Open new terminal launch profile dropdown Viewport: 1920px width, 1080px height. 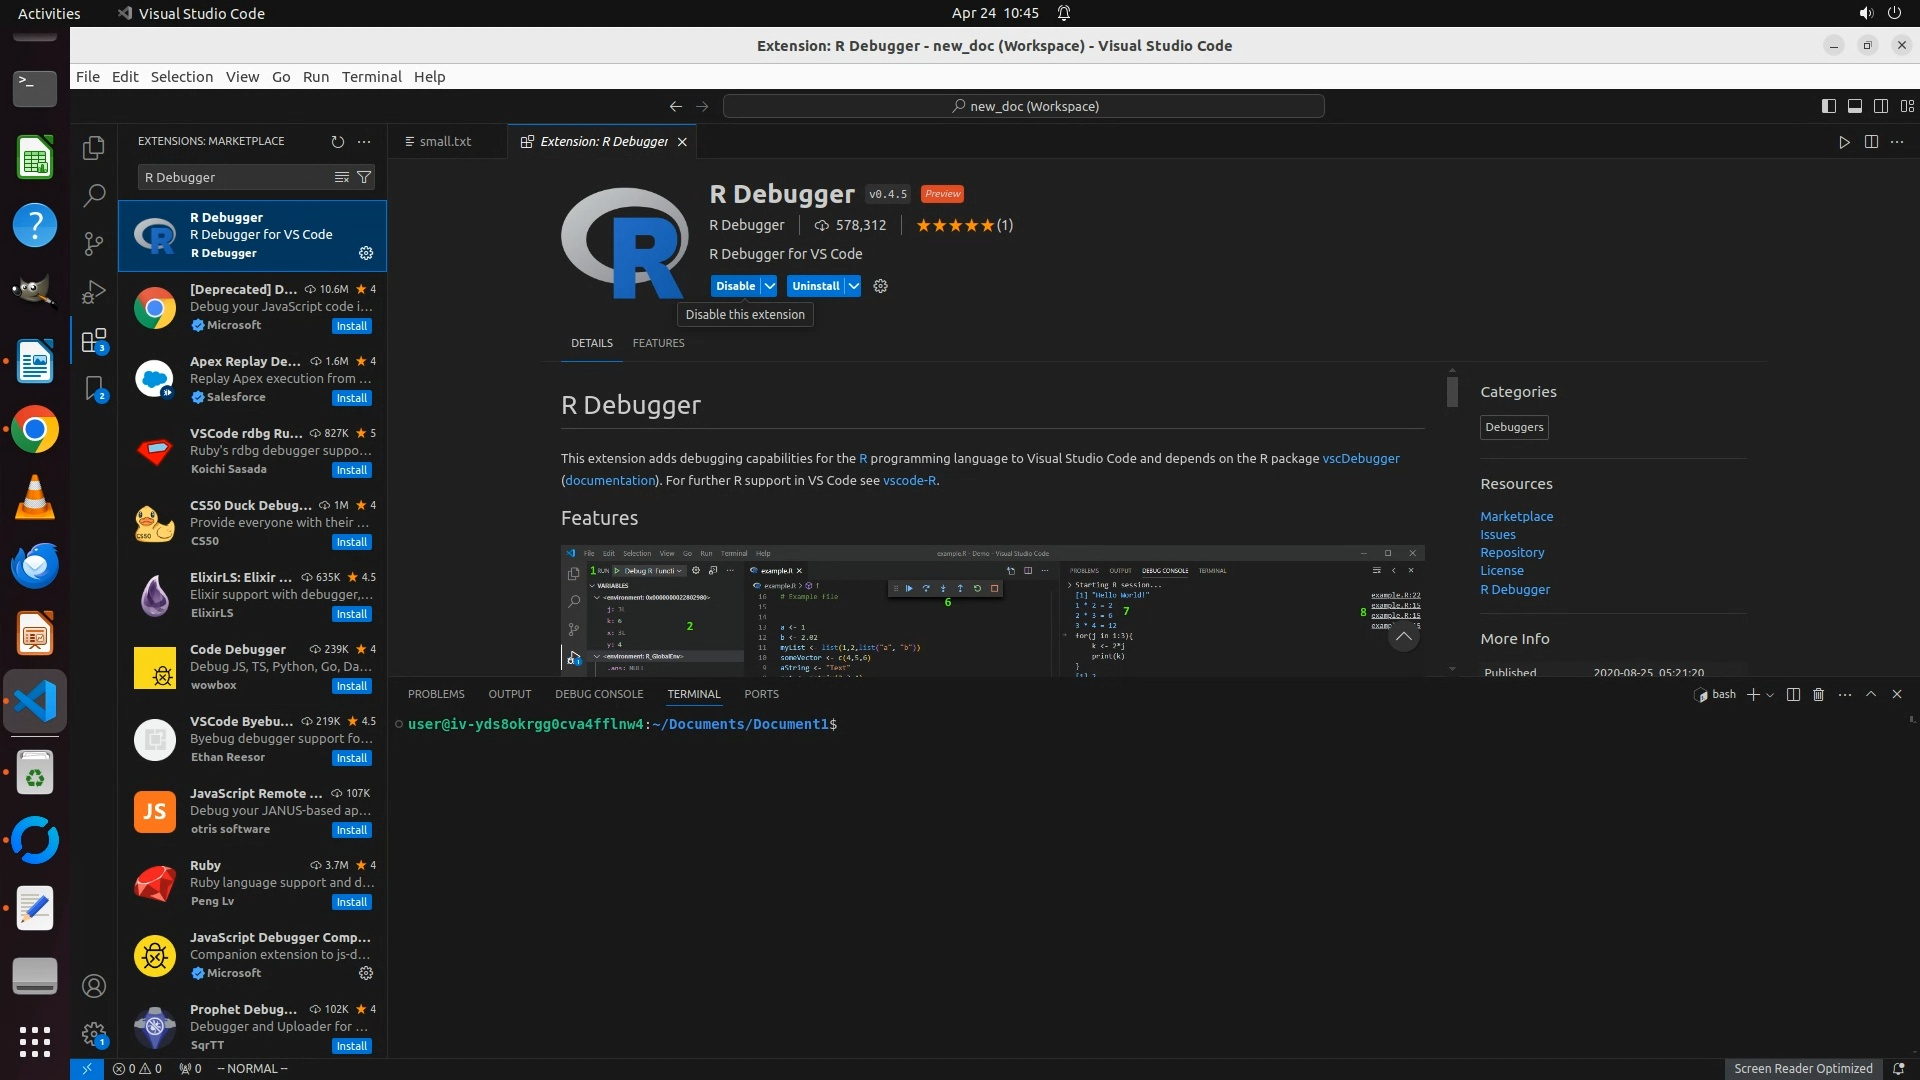[x=1770, y=695]
